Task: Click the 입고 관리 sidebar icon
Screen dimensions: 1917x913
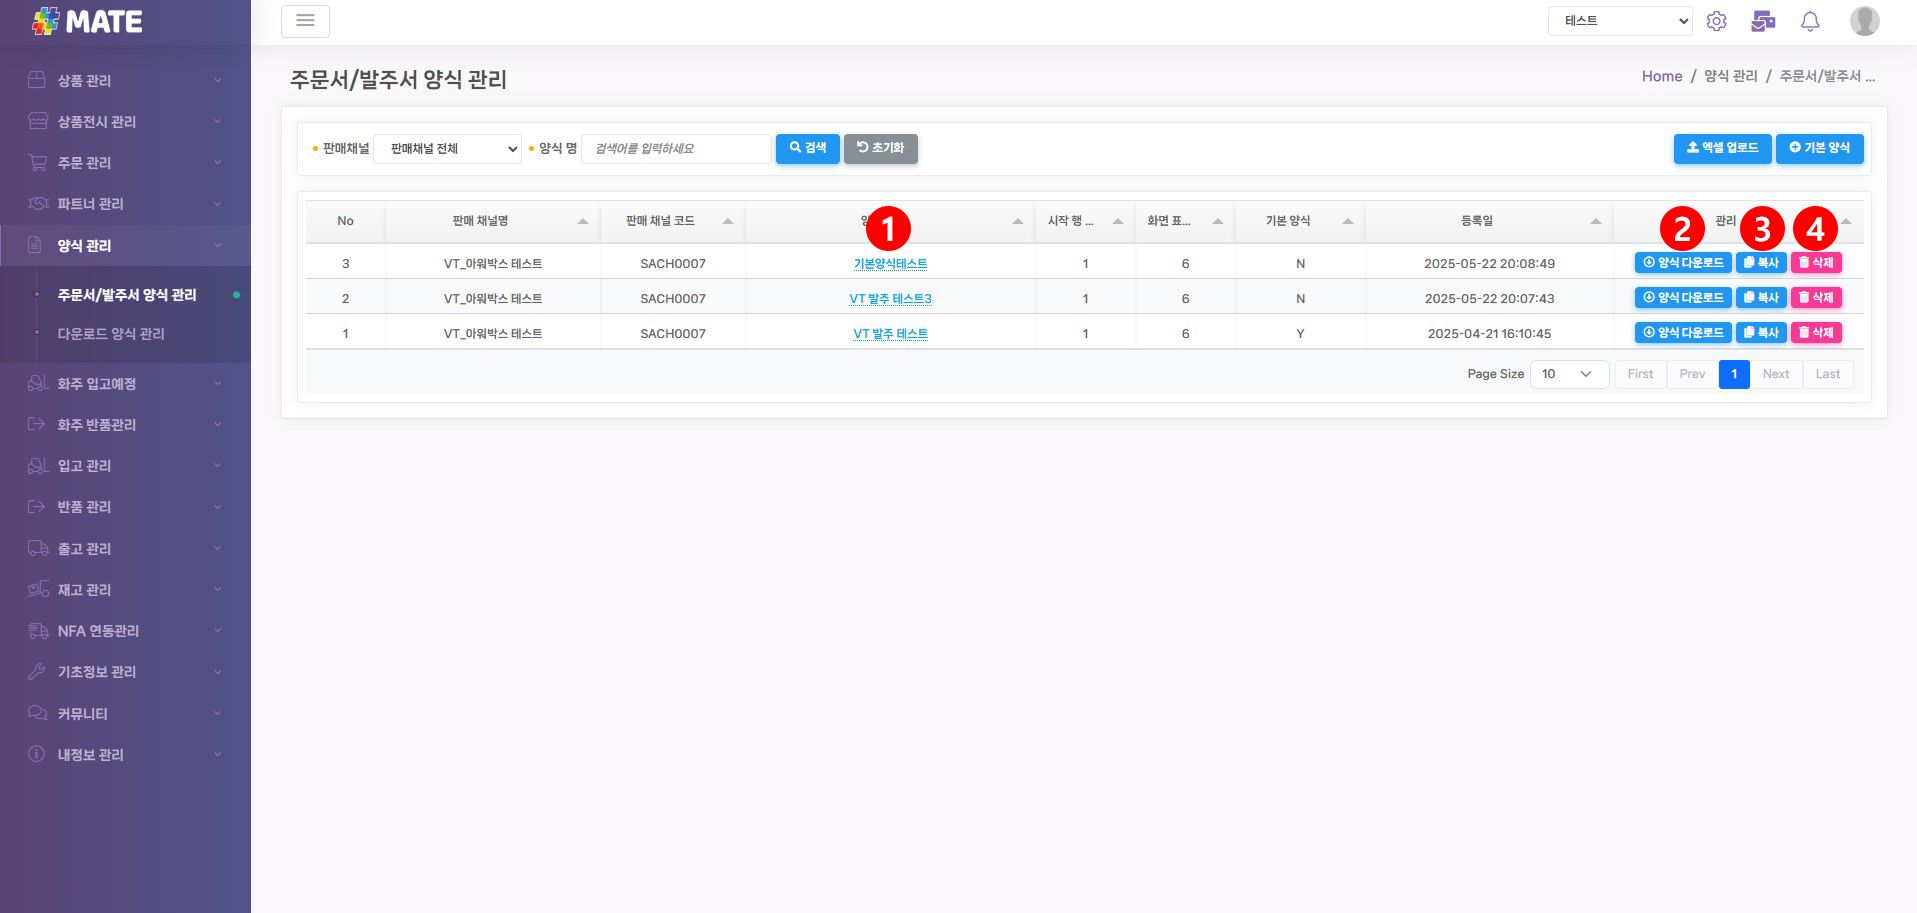Action: coord(37,465)
